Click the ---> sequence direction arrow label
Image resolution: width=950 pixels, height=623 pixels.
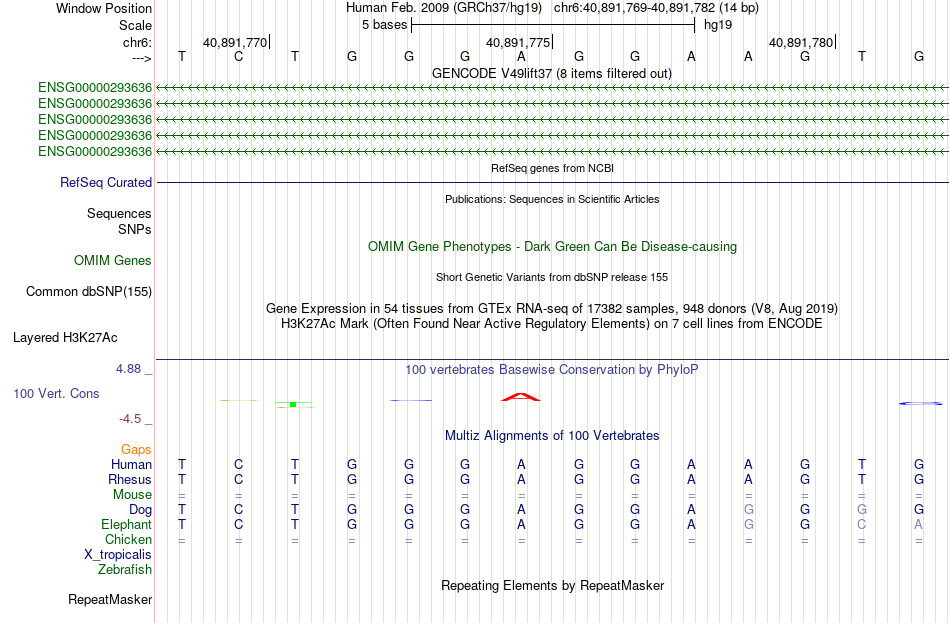141,58
